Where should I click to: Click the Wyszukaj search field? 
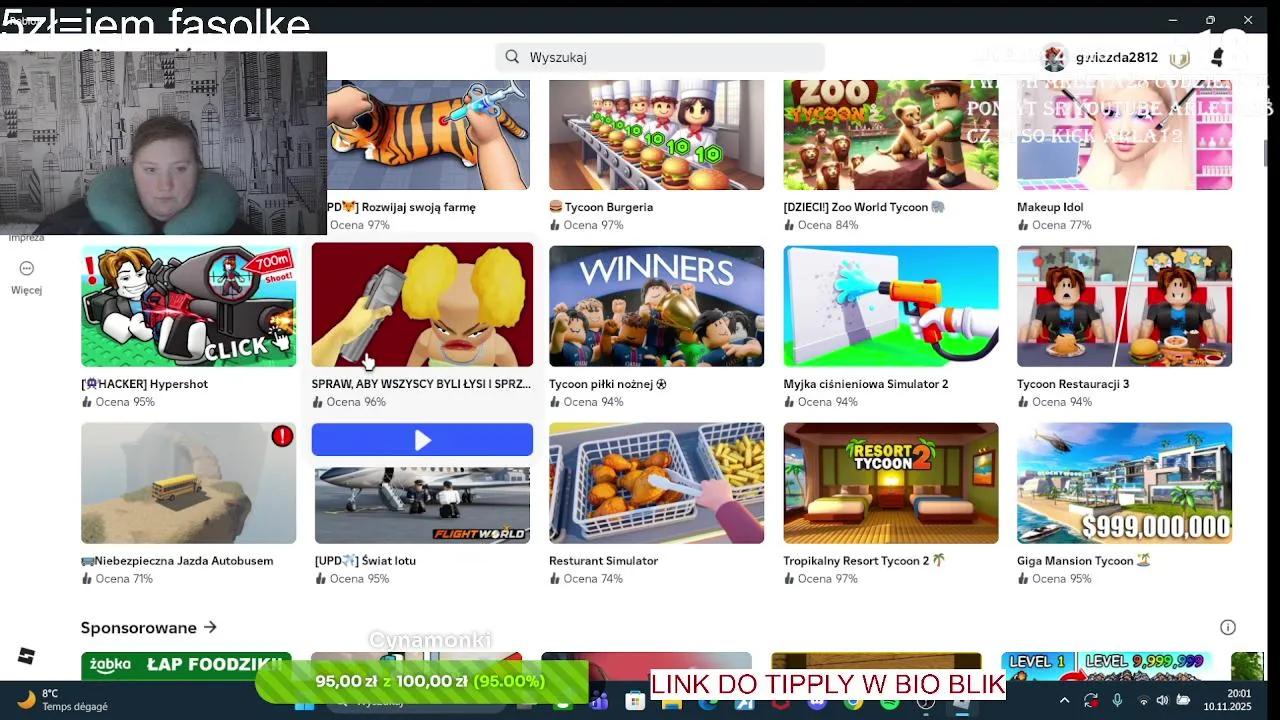pos(660,57)
